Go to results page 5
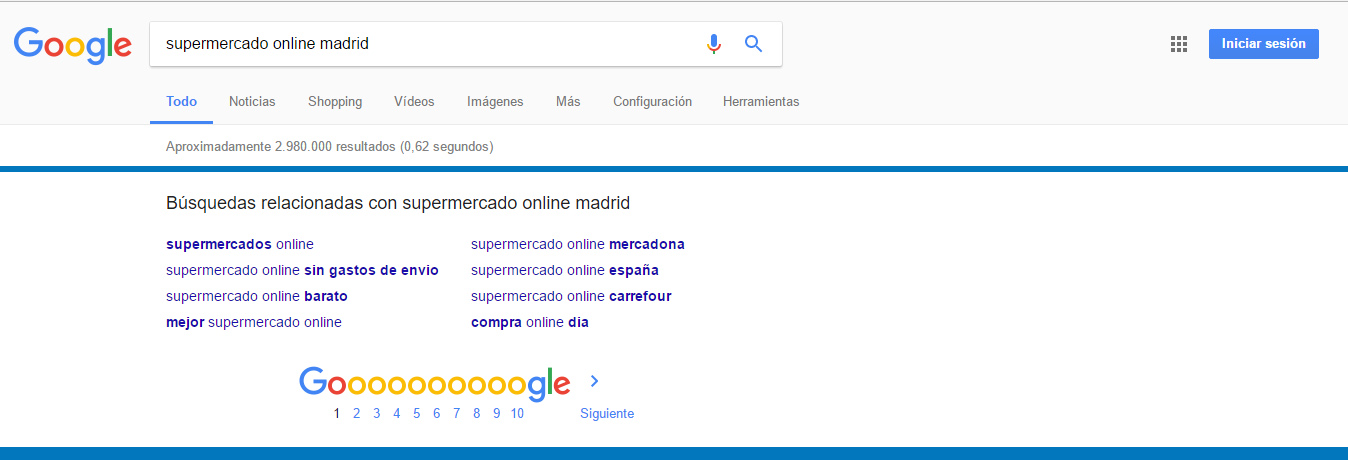Screen dimensions: 1348x460 [x=416, y=413]
